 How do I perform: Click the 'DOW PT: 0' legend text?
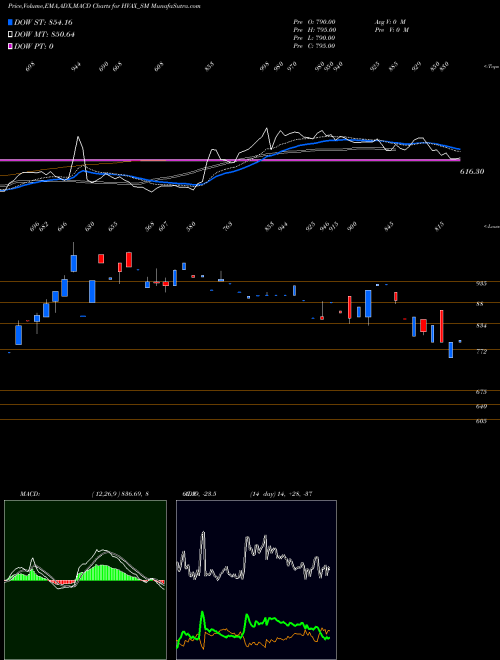tap(34, 46)
